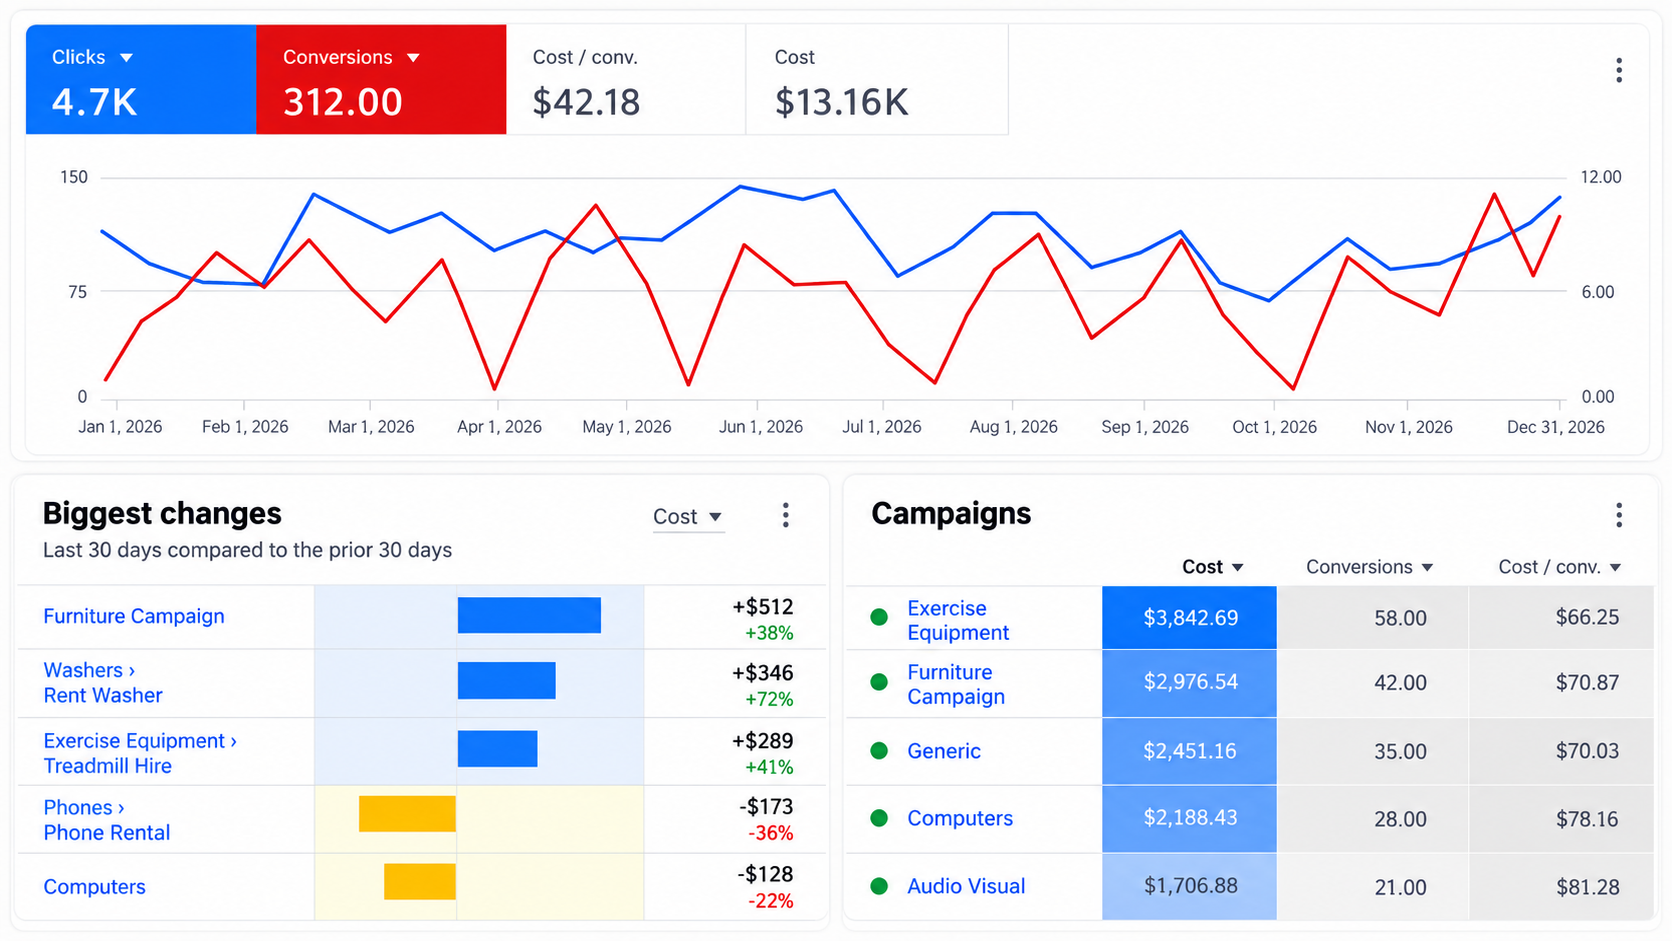Screen dimensions: 1672x941
Task: Open the chart card's three-dot menu
Action: click(x=1618, y=70)
